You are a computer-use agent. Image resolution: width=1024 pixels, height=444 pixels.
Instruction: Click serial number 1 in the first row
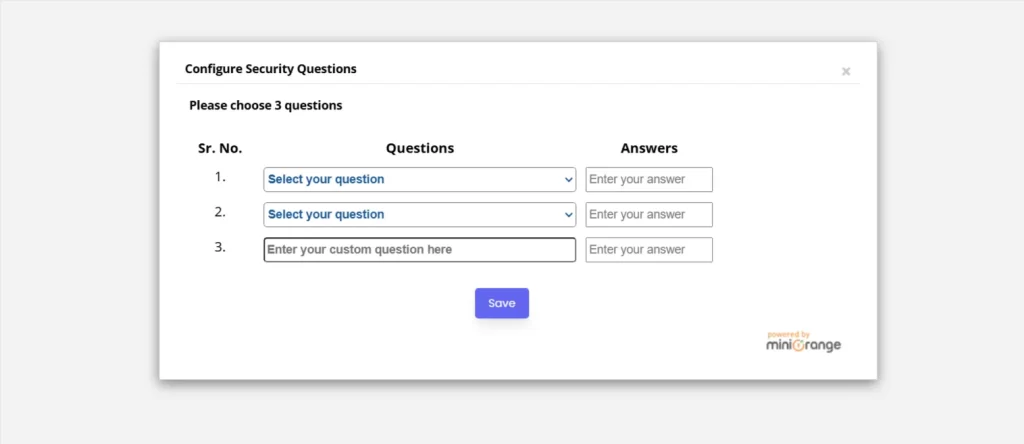click(220, 177)
